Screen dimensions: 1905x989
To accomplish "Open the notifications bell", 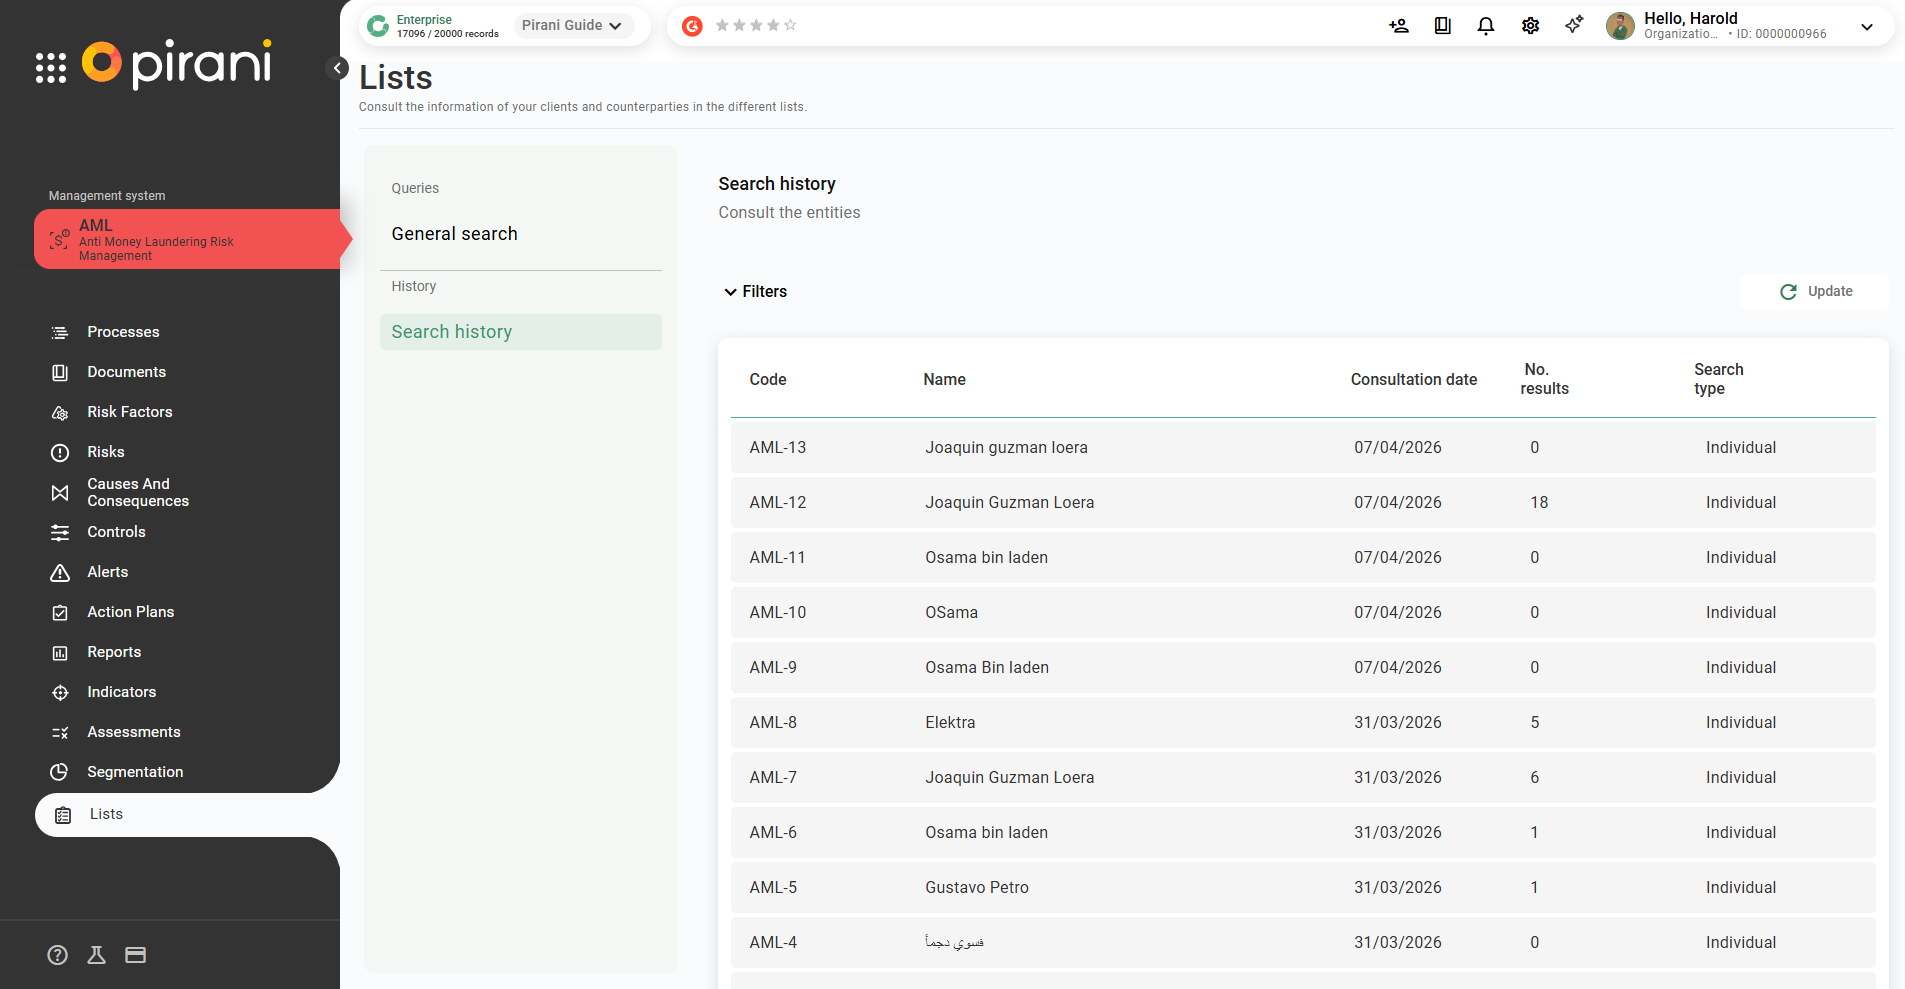I will pyautogui.click(x=1485, y=26).
